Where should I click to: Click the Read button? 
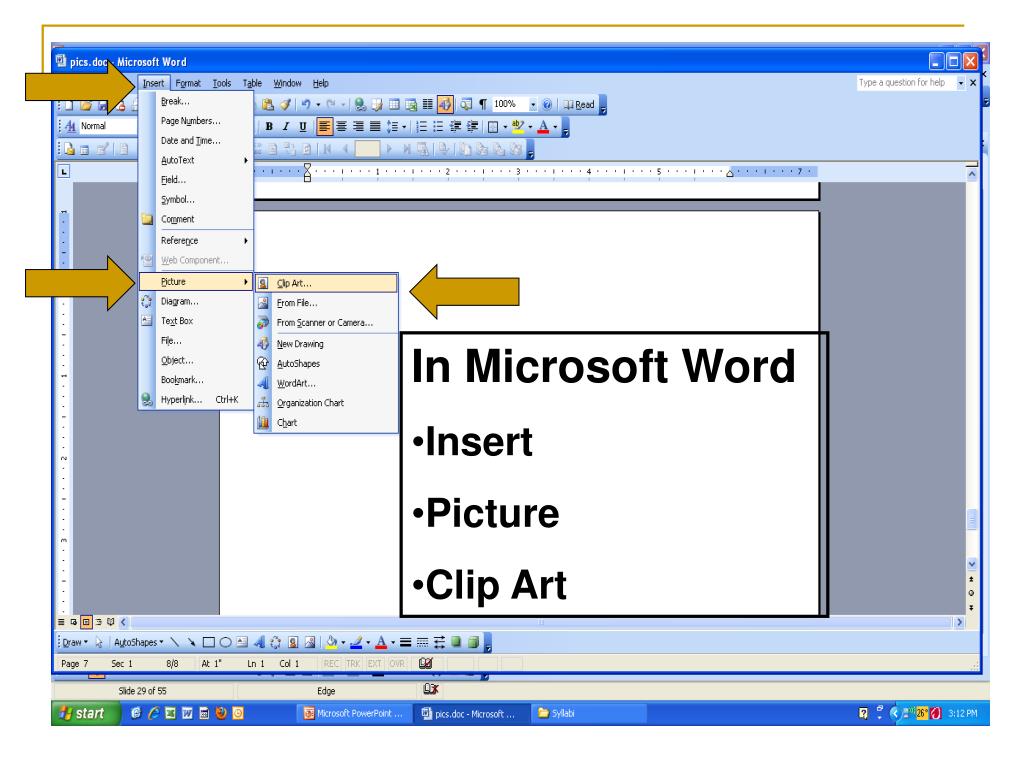pyautogui.click(x=579, y=104)
